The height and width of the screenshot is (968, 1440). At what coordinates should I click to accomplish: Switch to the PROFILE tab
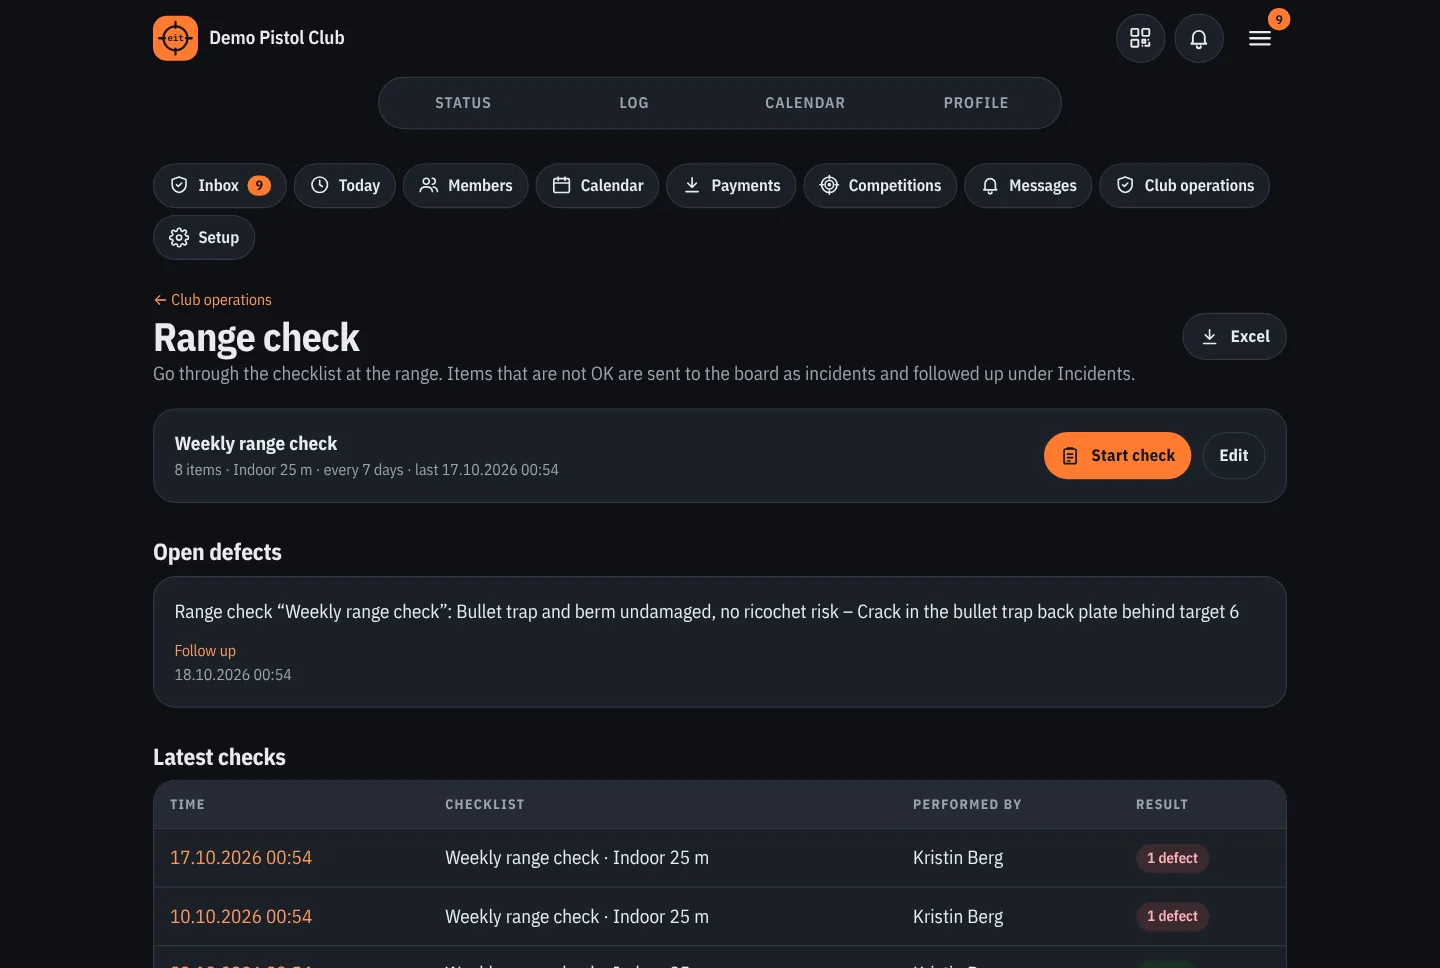coord(976,103)
